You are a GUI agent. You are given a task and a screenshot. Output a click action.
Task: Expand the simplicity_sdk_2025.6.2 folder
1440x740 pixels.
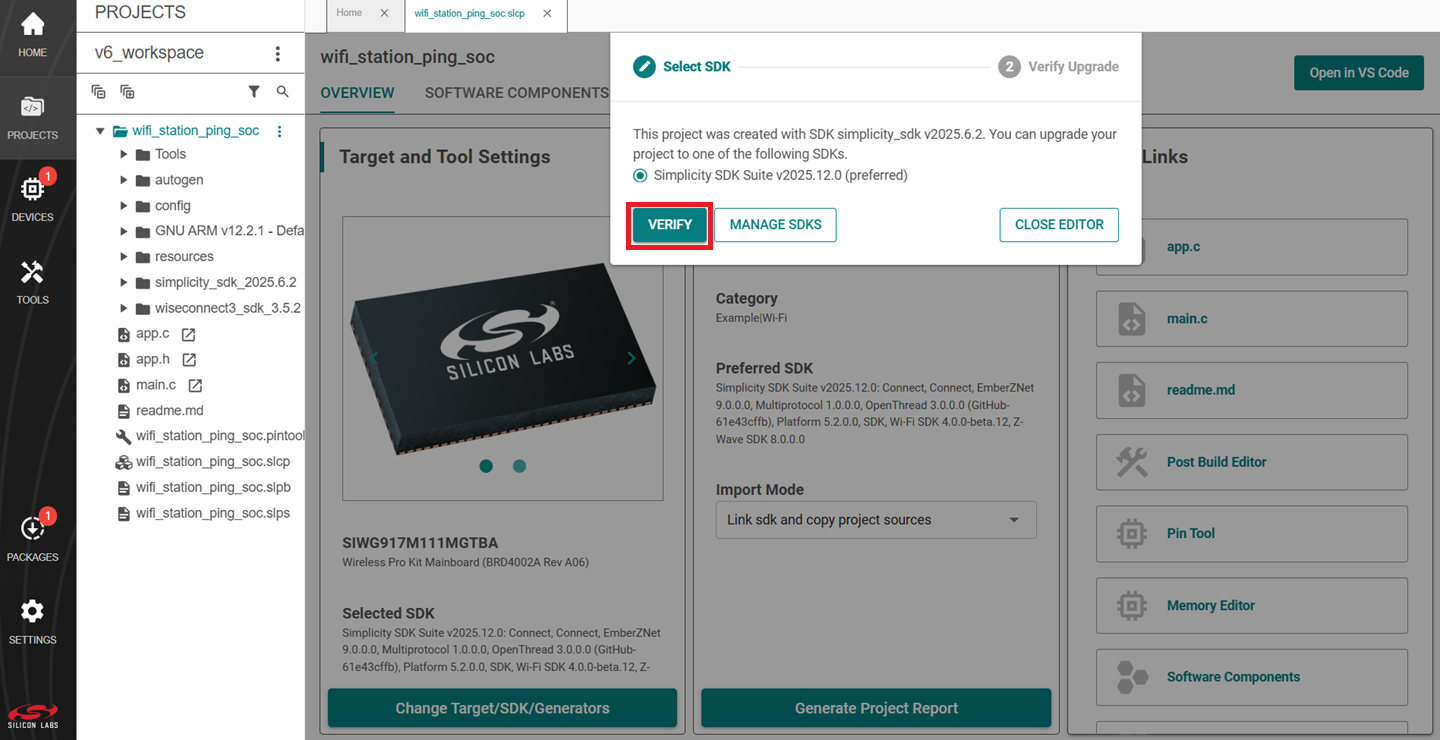pyautogui.click(x=125, y=282)
